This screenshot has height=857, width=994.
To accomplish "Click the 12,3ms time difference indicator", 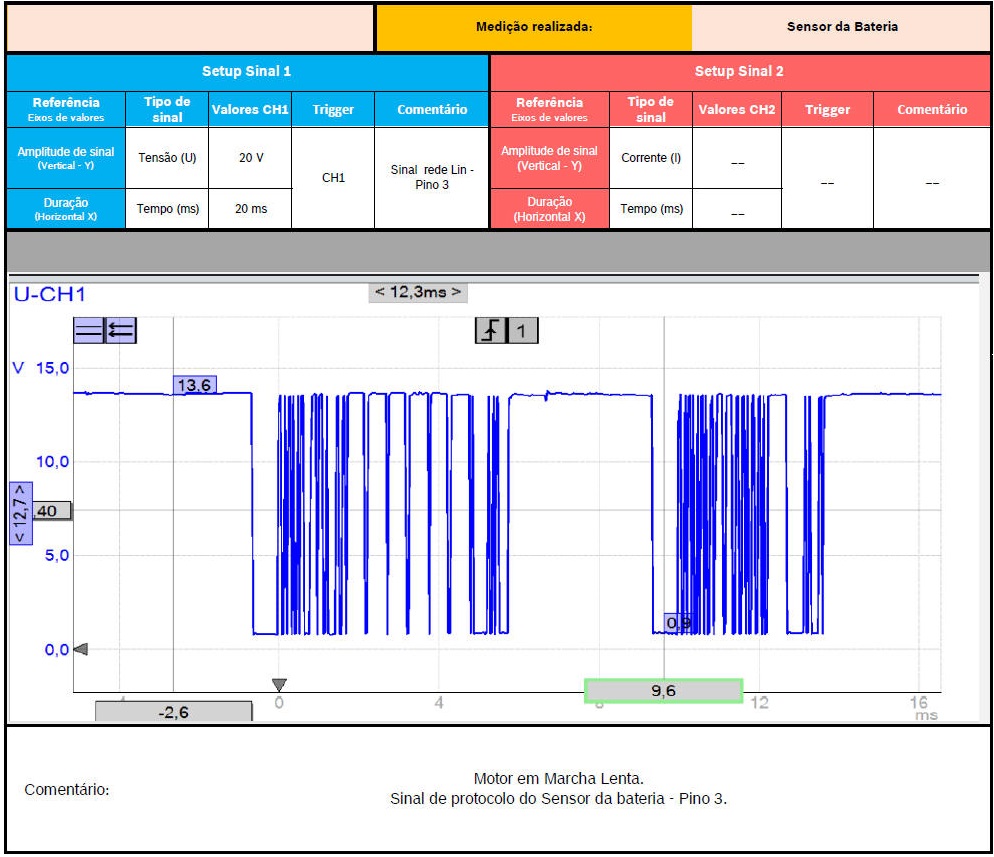I will pyautogui.click(x=418, y=292).
